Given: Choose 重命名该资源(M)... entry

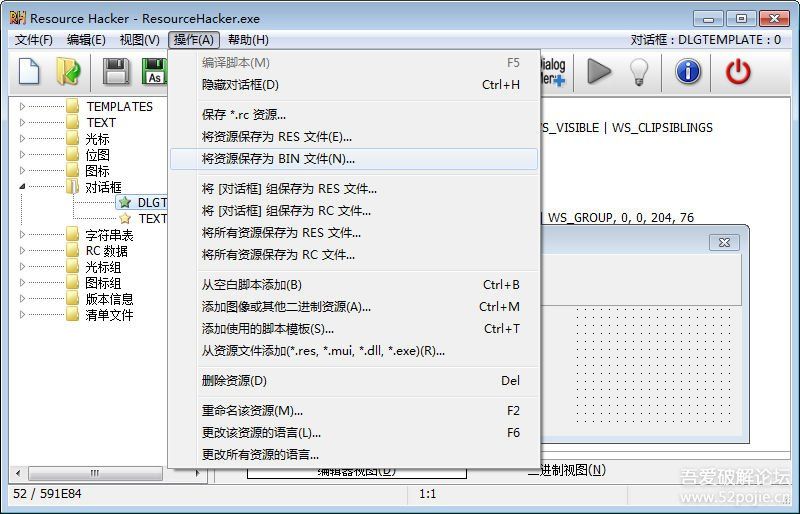Looking at the screenshot, I should click(354, 411).
